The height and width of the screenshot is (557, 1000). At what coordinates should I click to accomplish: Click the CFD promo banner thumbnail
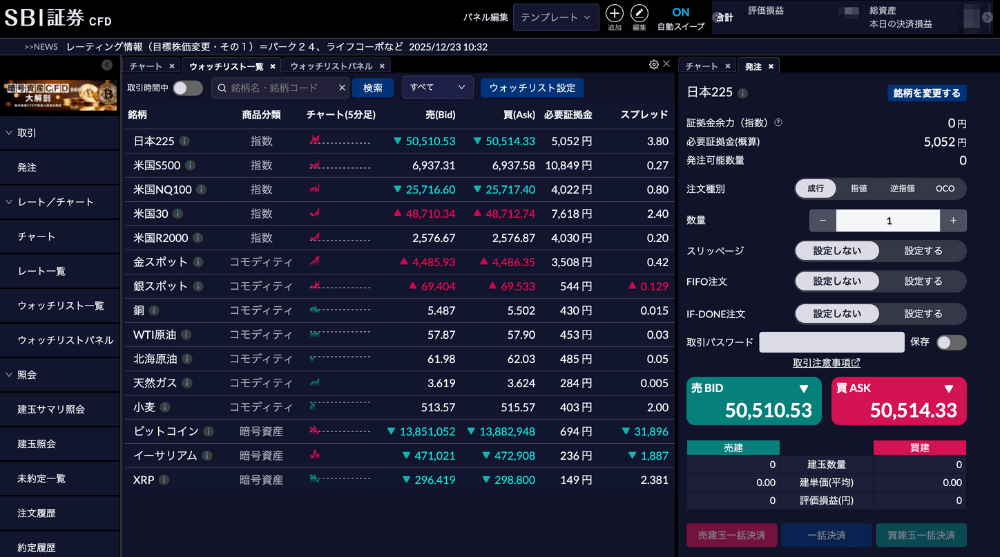coord(59,94)
